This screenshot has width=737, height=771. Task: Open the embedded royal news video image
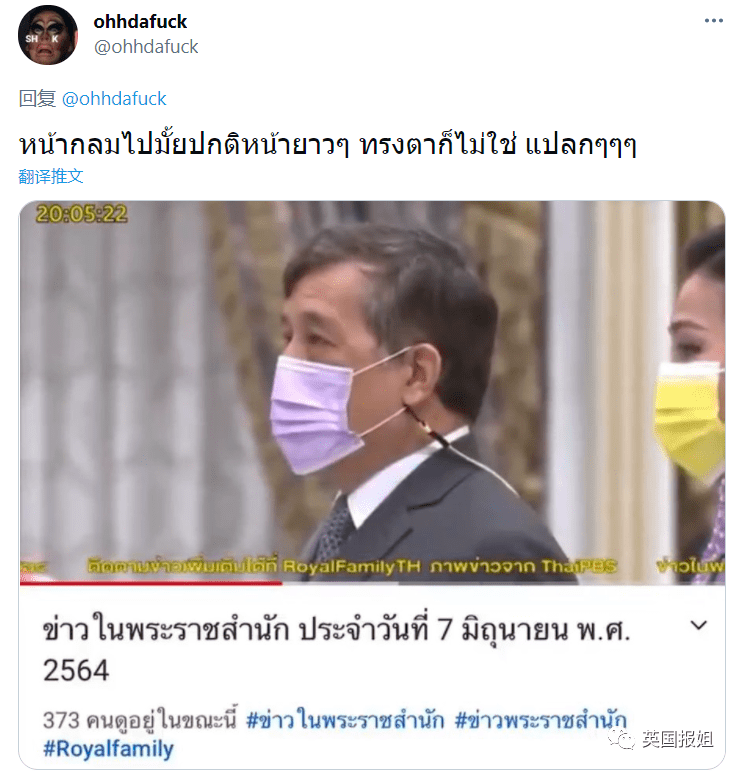click(x=372, y=391)
